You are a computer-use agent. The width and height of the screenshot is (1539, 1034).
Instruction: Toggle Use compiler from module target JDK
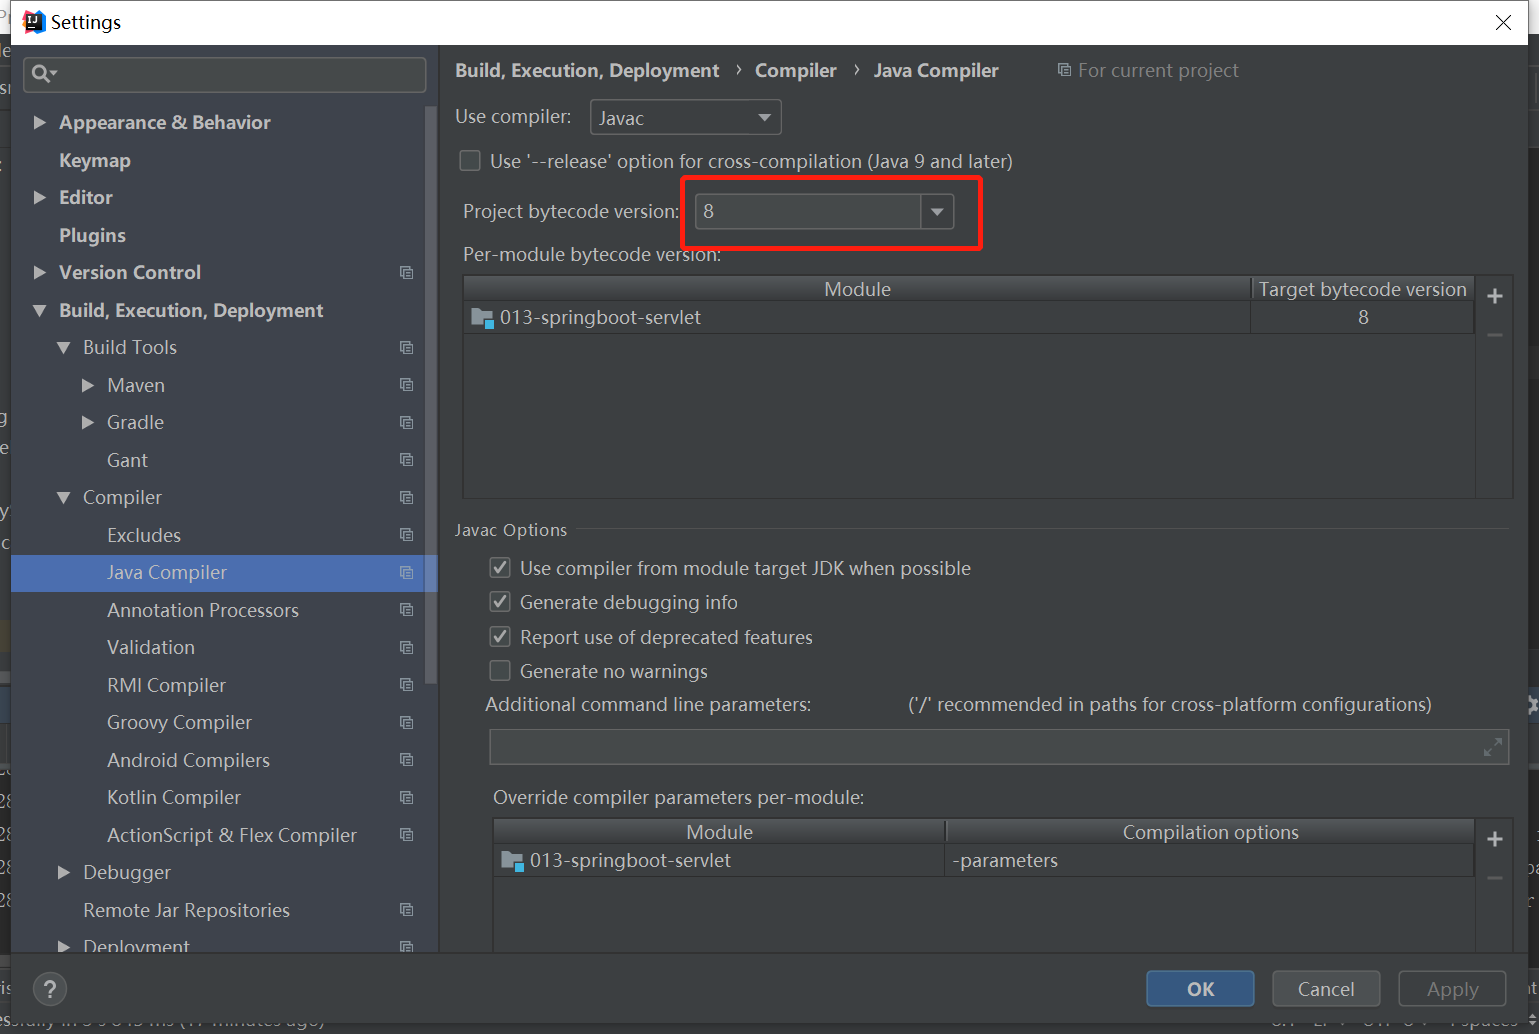[x=500, y=568]
